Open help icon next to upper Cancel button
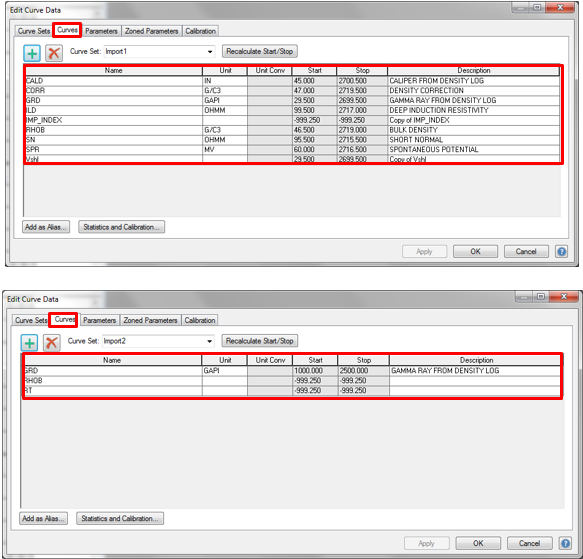Image resolution: width=583 pixels, height=559 pixels. tap(561, 251)
